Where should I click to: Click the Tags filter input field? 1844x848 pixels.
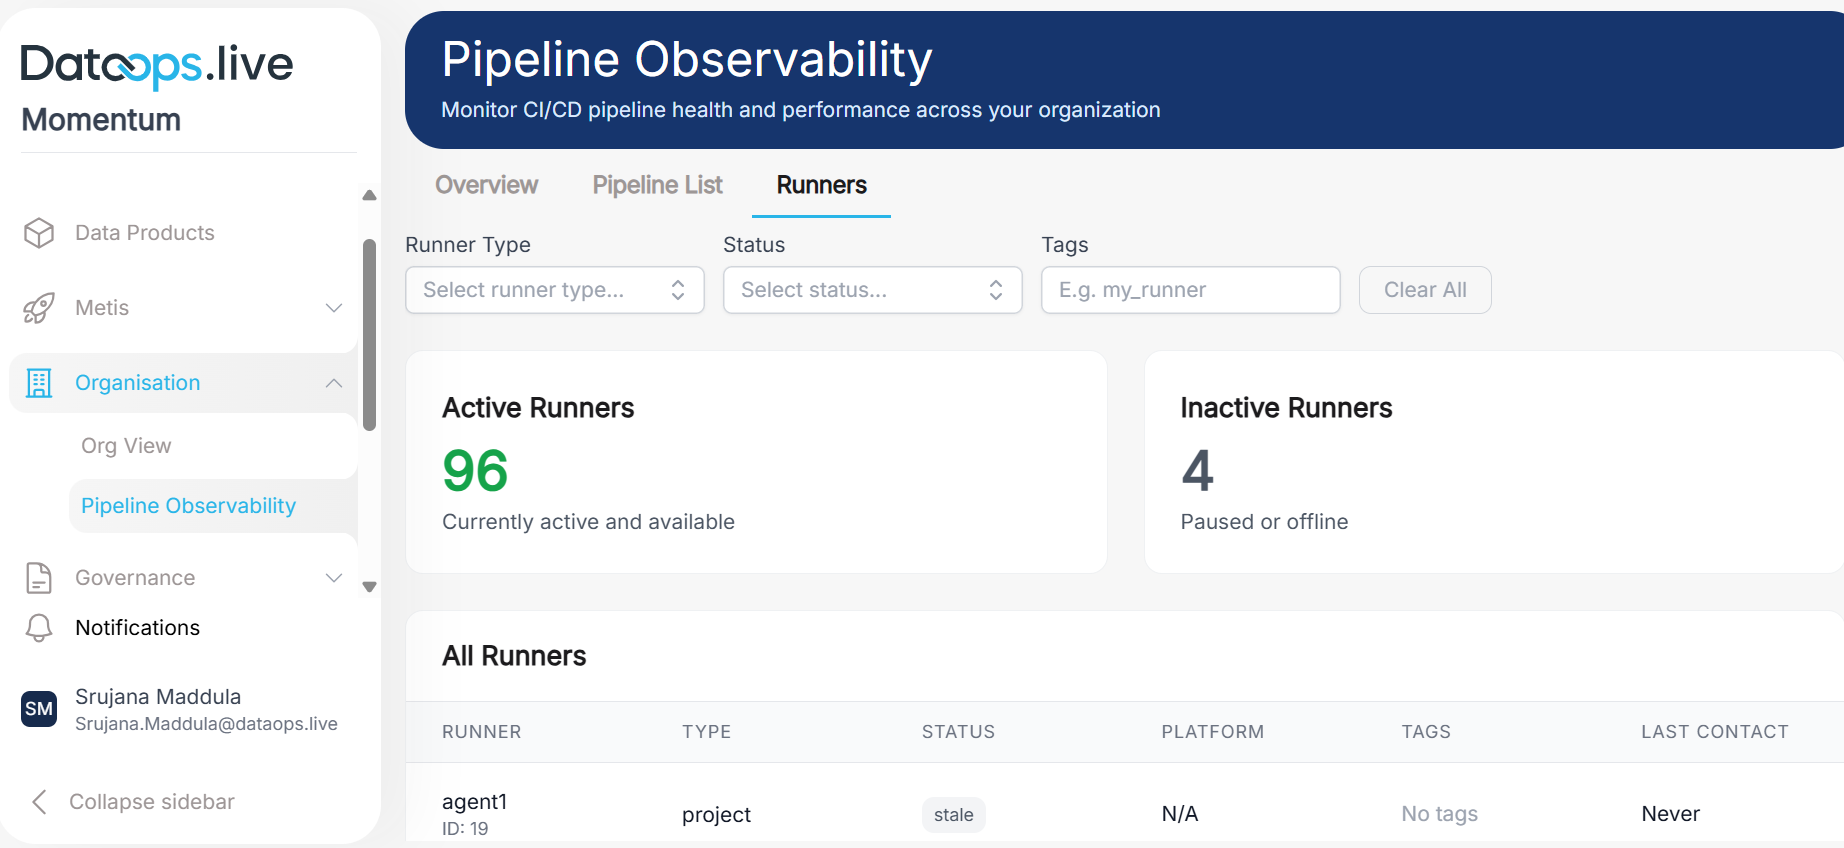(1190, 290)
